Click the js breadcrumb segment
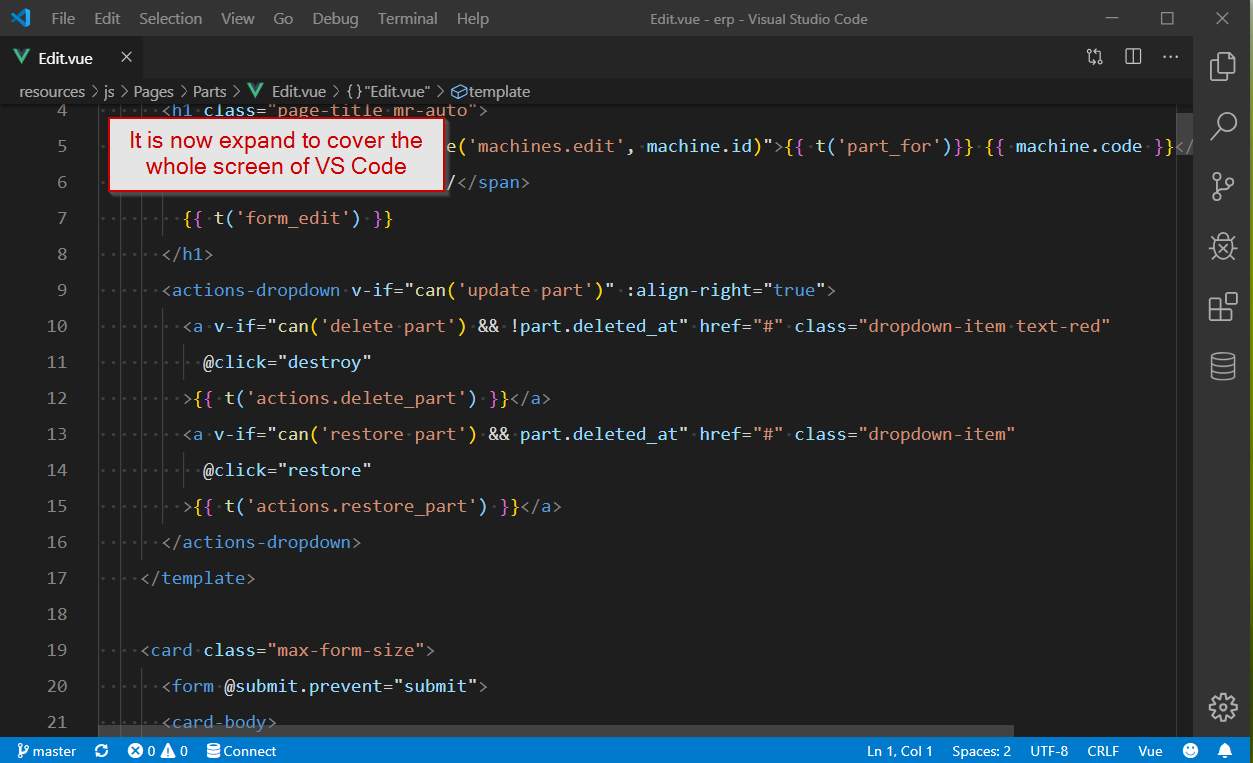Viewport: 1253px width, 763px height. coord(109,91)
